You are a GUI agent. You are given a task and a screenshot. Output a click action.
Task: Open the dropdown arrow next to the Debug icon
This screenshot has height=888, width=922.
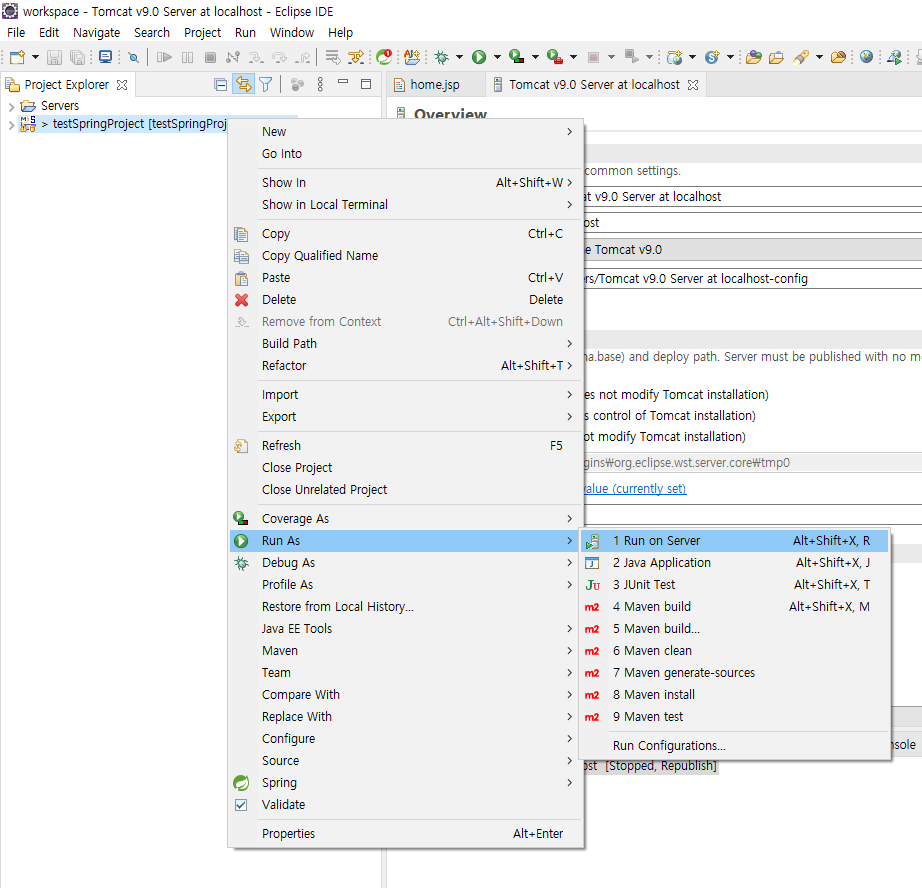(459, 57)
